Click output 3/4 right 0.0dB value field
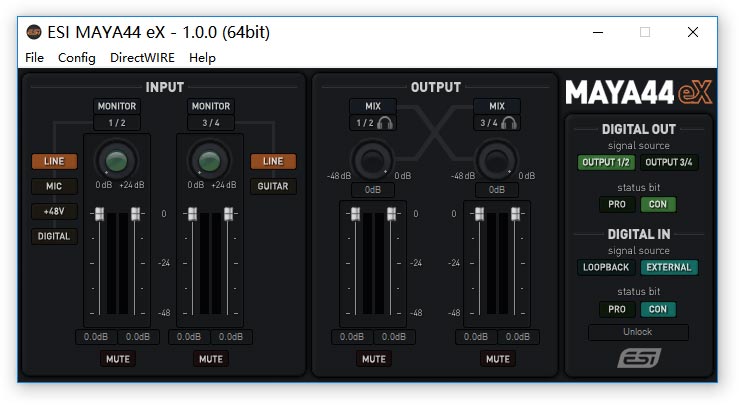Image resolution: width=739 pixels, height=405 pixels. point(518,337)
